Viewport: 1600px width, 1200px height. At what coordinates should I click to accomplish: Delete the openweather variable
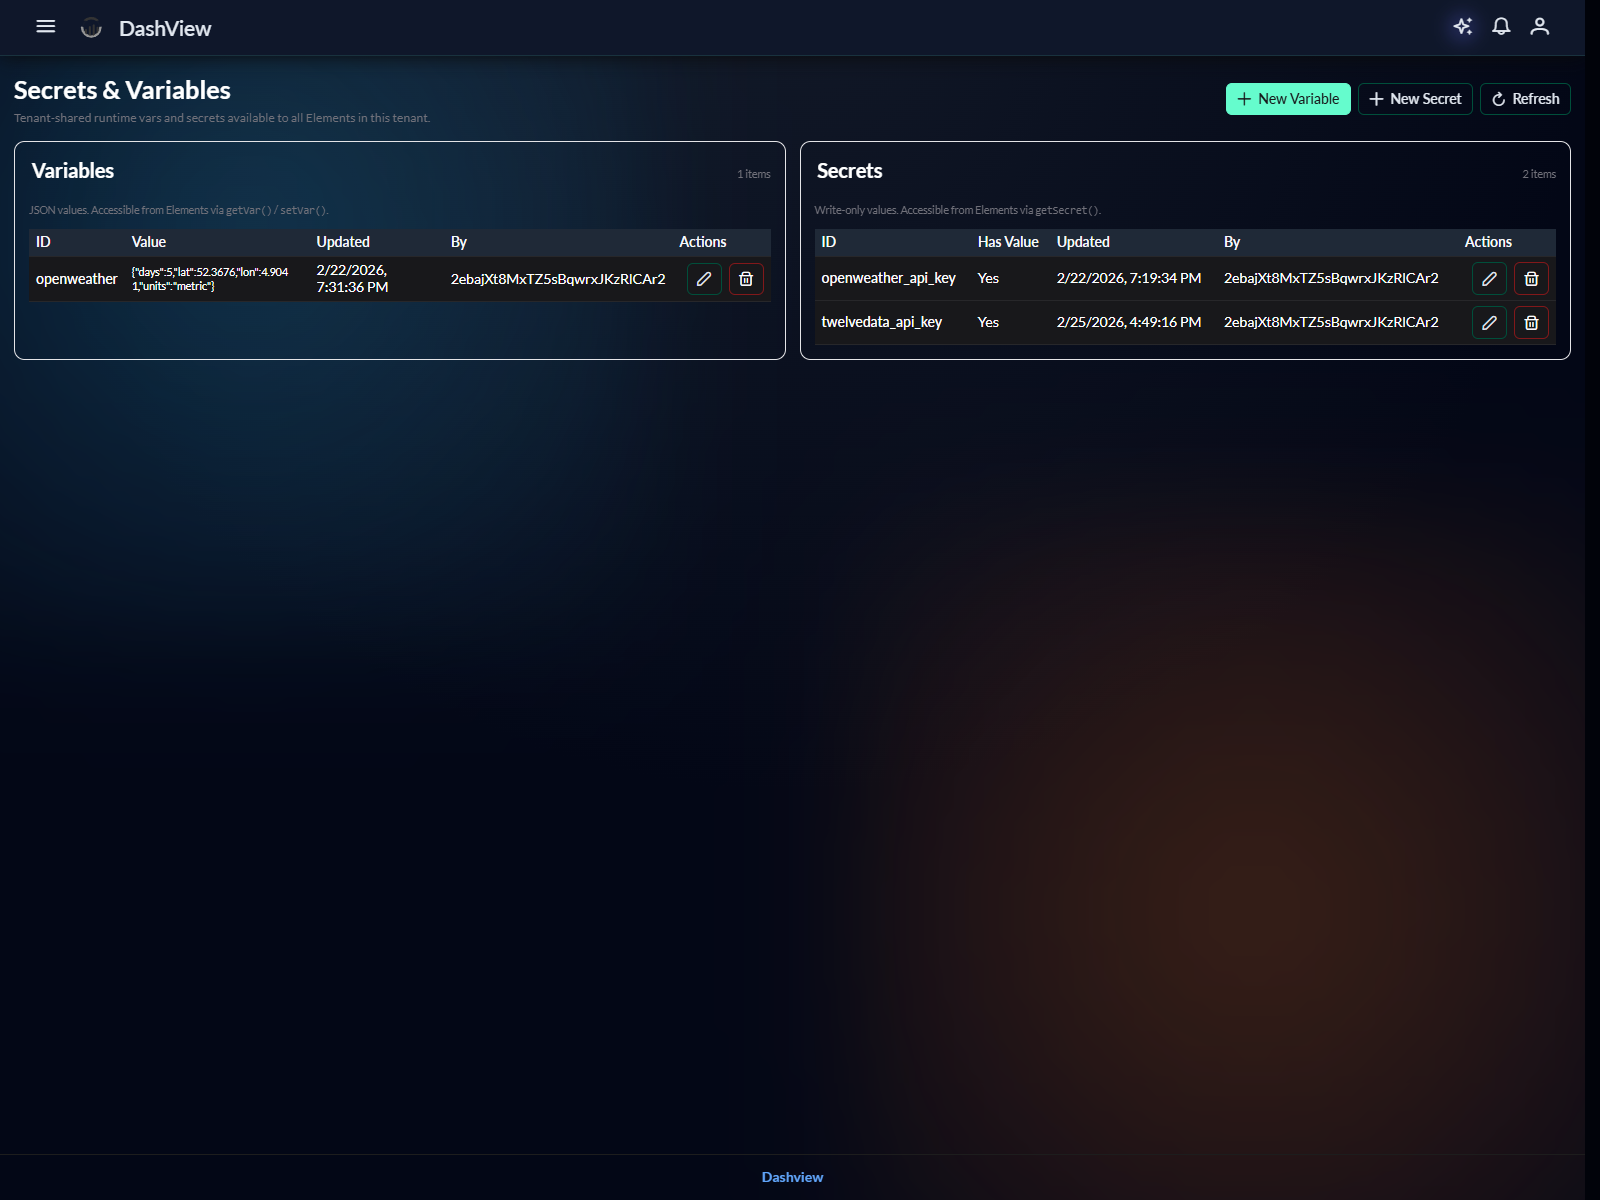746,279
